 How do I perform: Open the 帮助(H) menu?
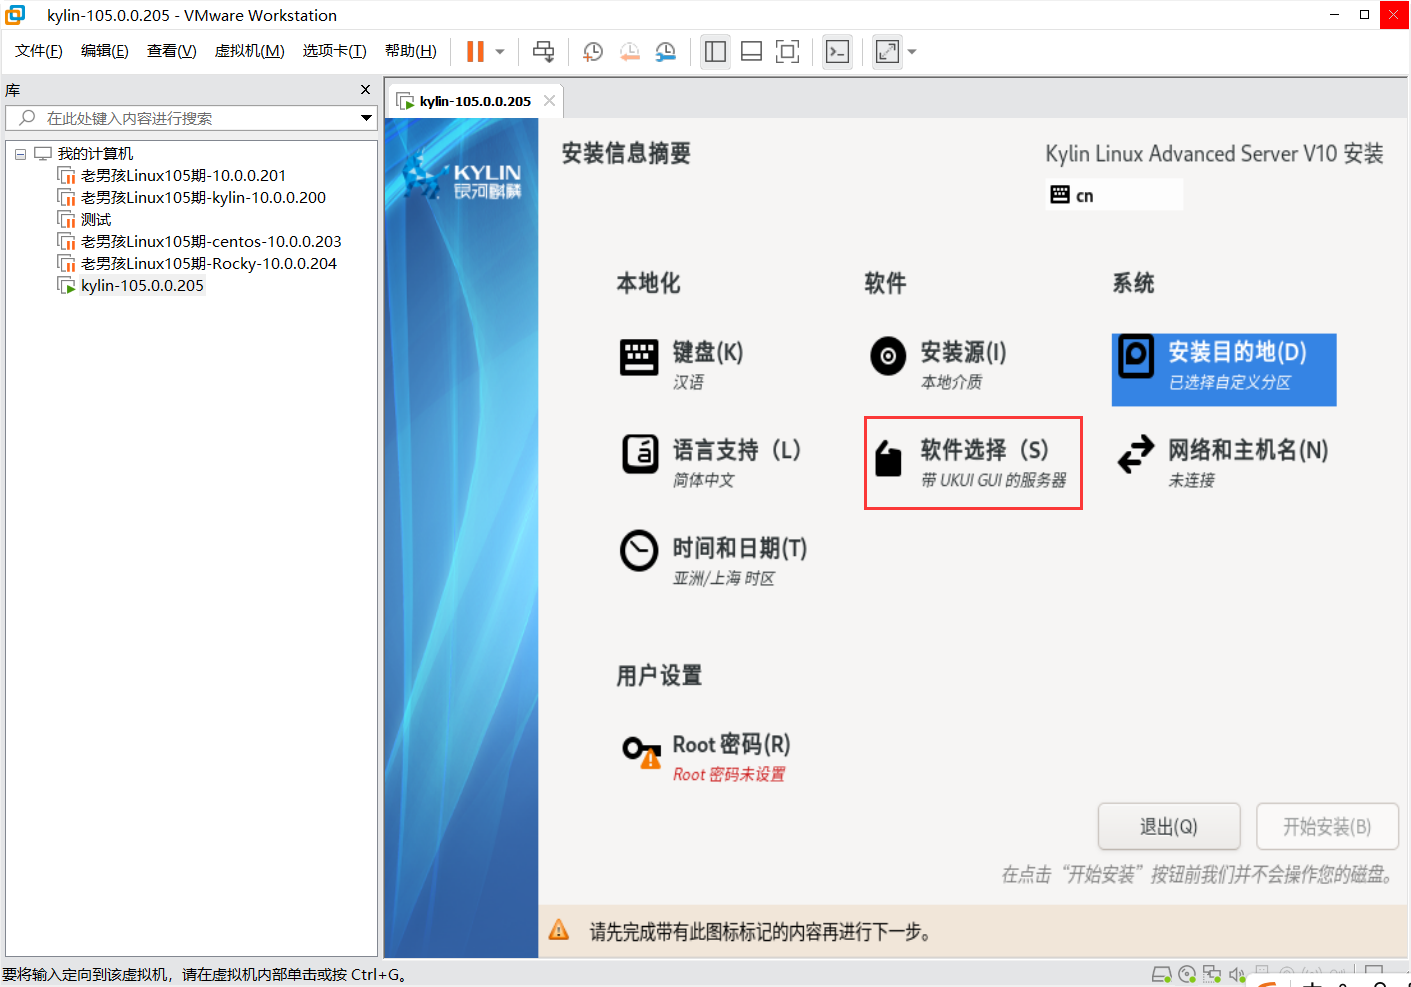coord(411,51)
